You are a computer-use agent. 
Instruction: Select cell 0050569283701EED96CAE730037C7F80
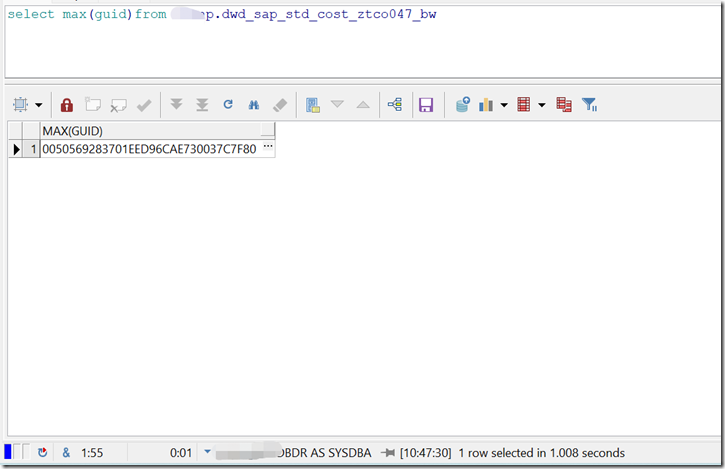pyautogui.click(x=149, y=149)
